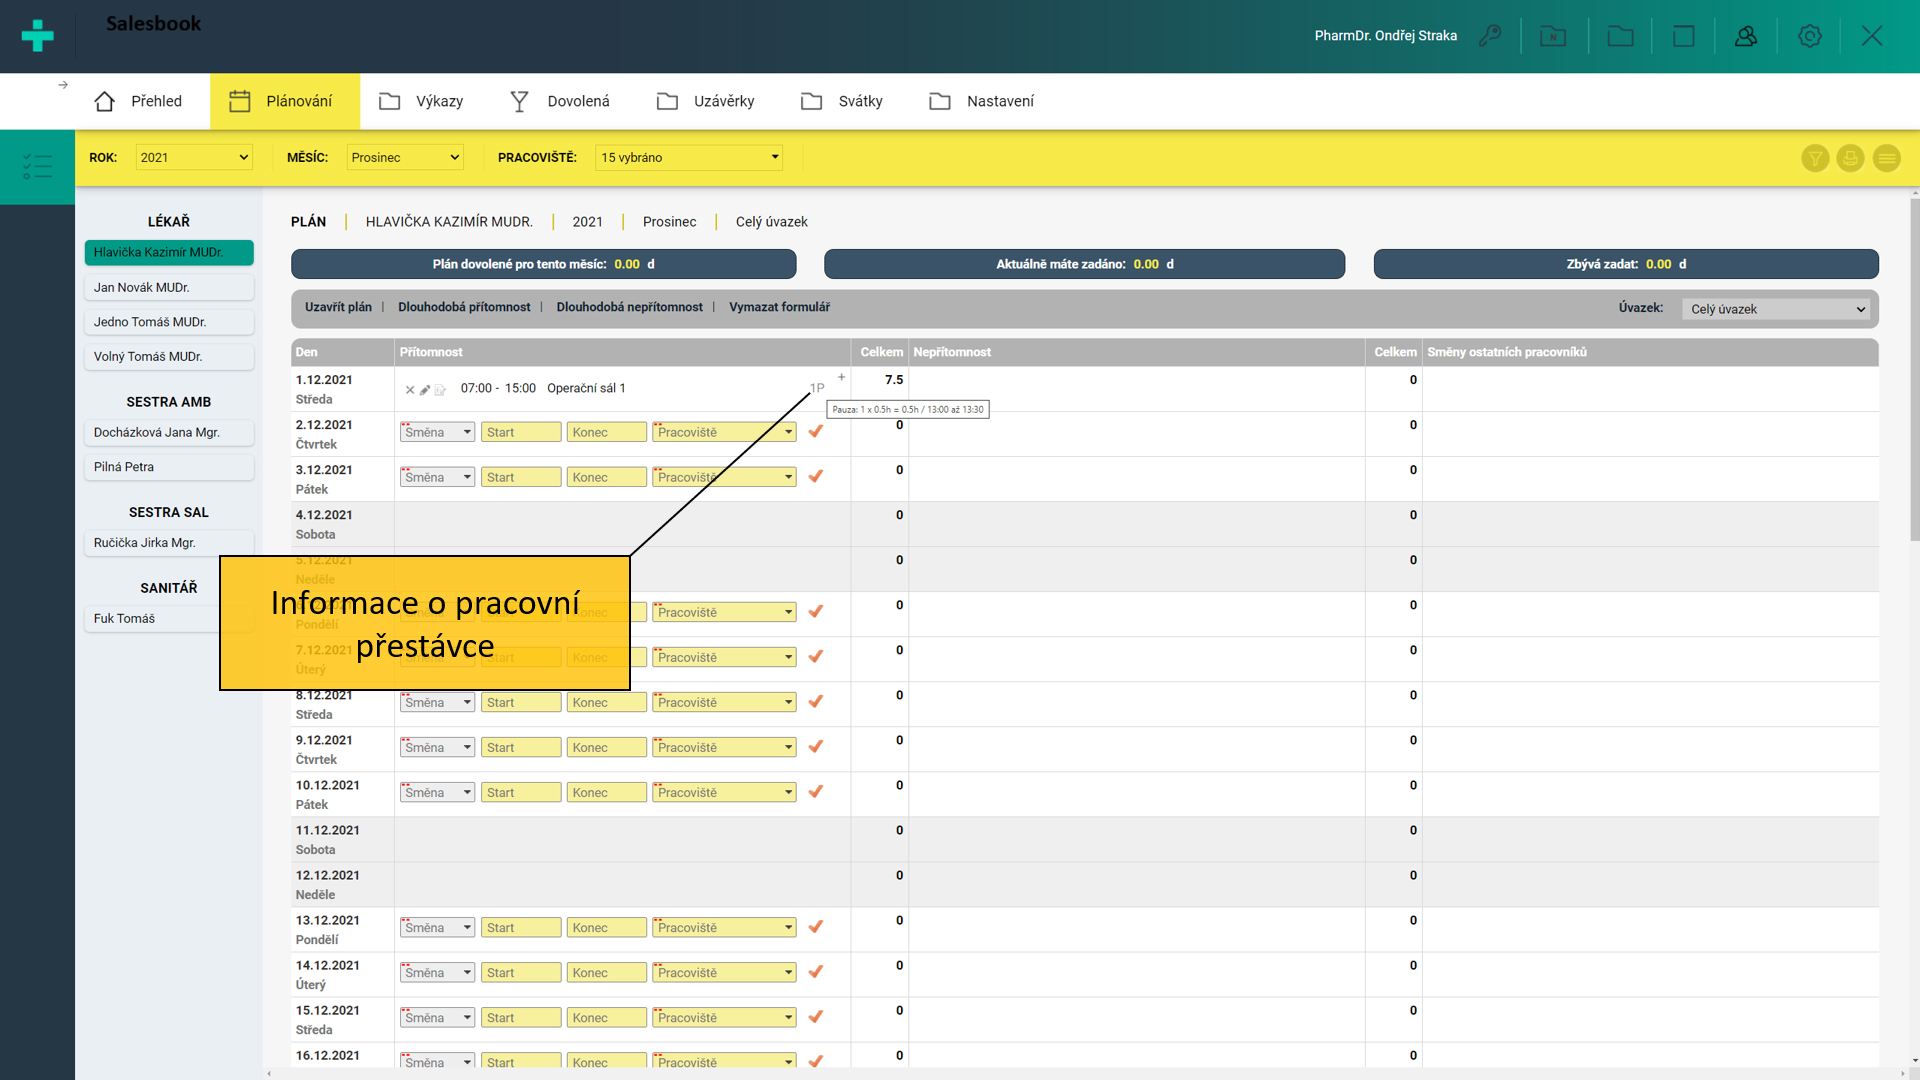
Task: Open Směna dropdown for 3.12.2021
Action: pyautogui.click(x=438, y=477)
